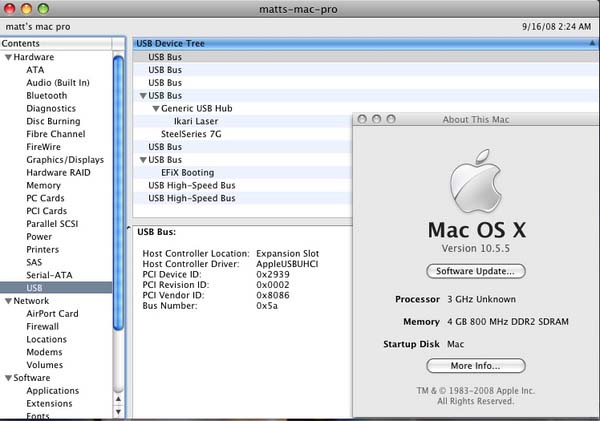Collapse the Software section triangle

pos(7,378)
